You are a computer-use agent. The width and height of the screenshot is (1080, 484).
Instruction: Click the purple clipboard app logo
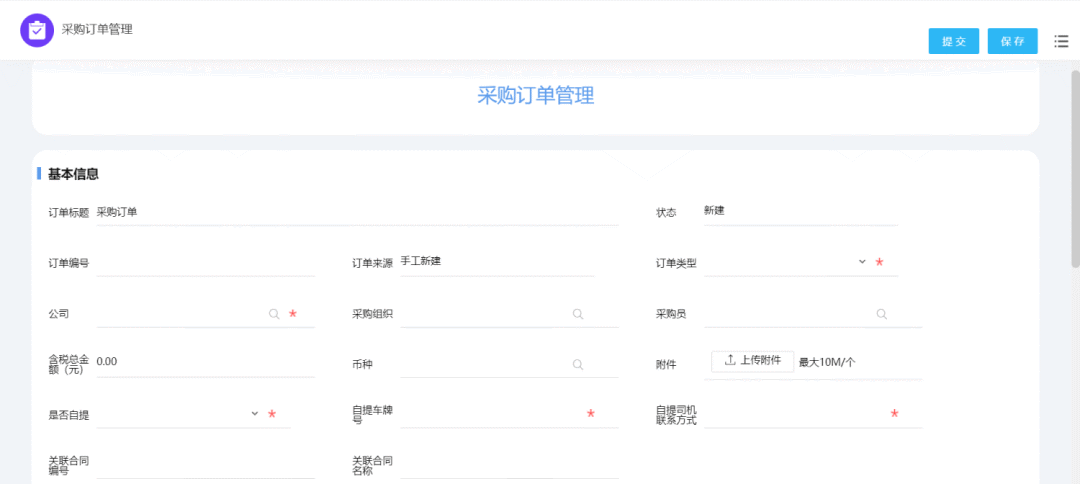tap(37, 30)
